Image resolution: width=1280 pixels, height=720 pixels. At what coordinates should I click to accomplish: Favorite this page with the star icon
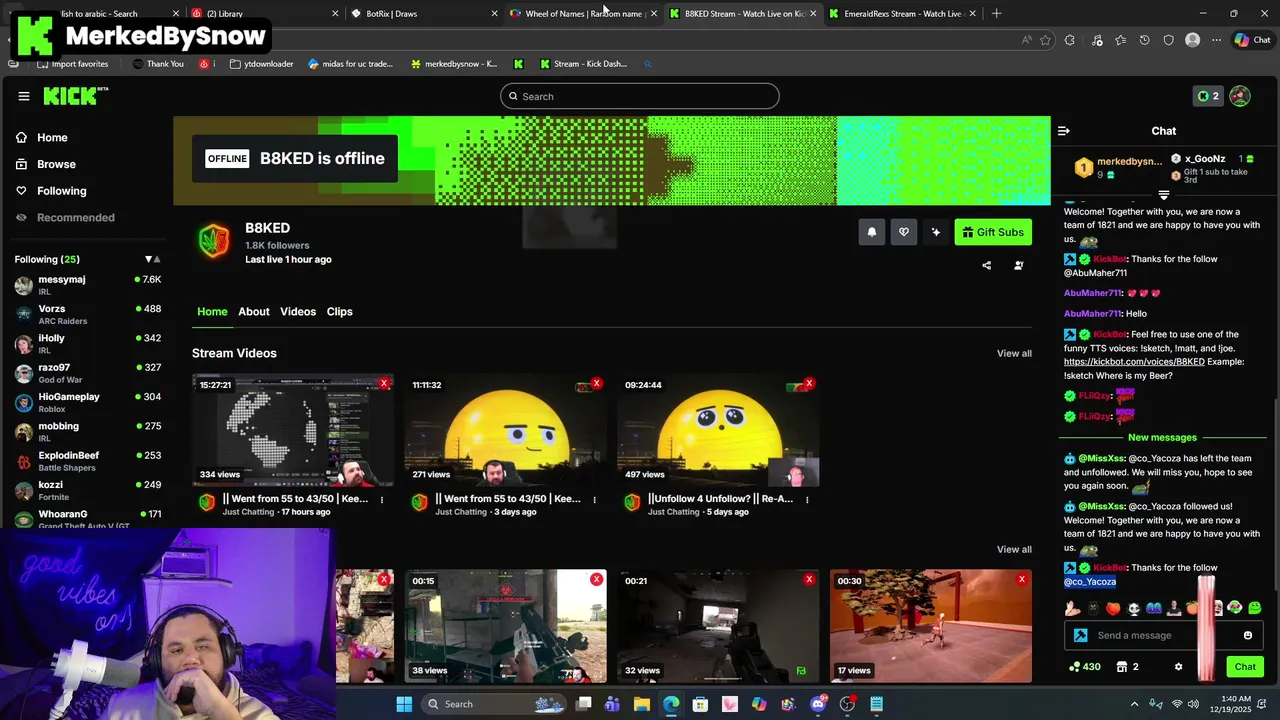click(x=1046, y=40)
